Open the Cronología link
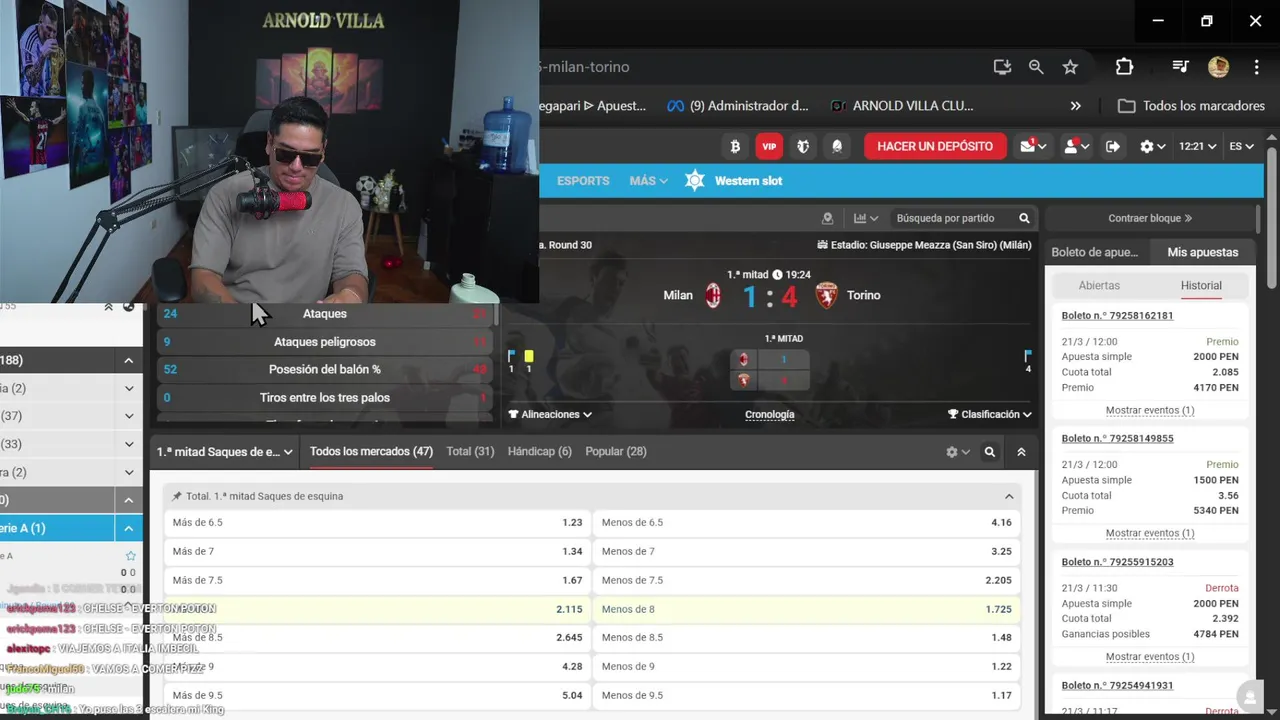Screen dimensions: 1280x720 [770, 414]
